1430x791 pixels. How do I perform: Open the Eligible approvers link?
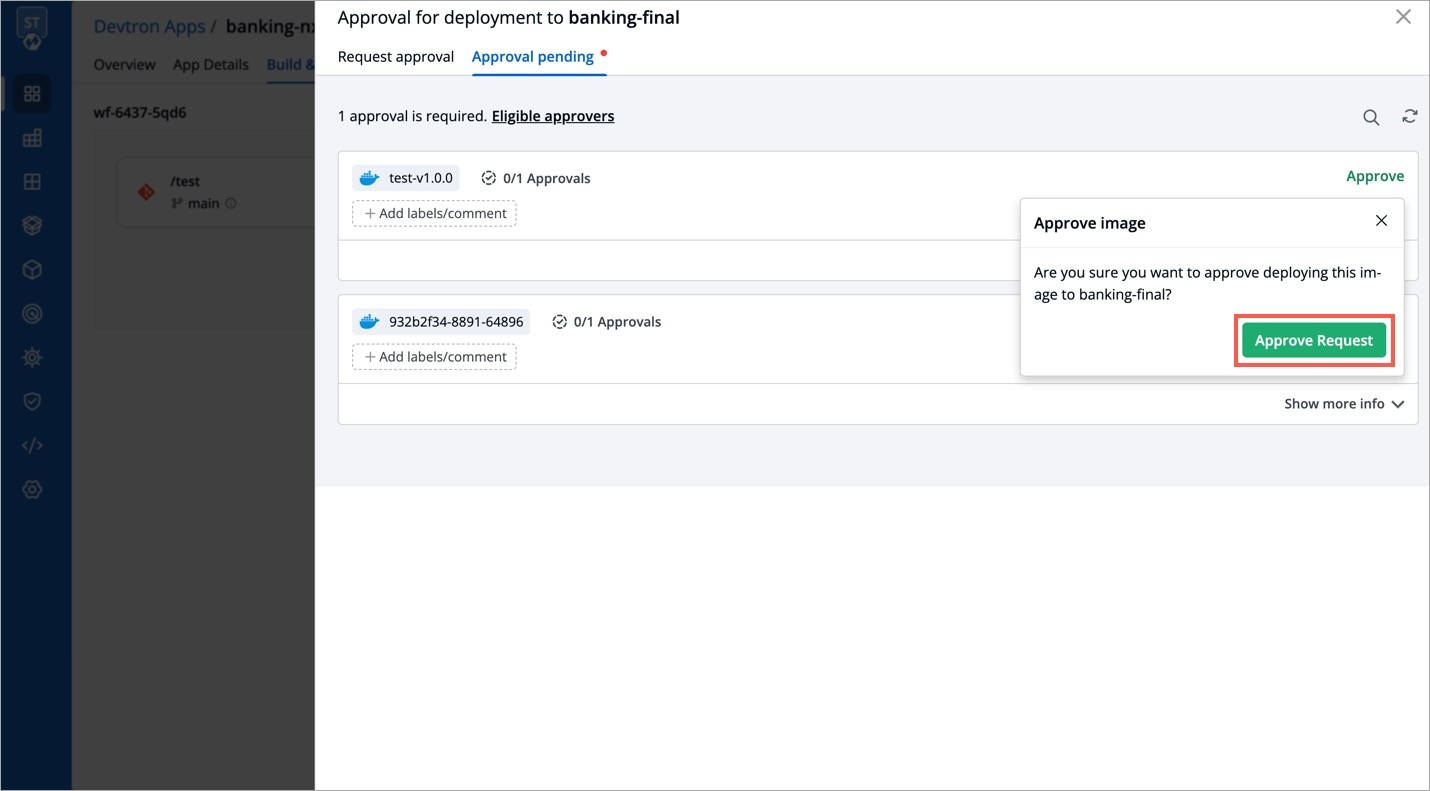coord(552,116)
